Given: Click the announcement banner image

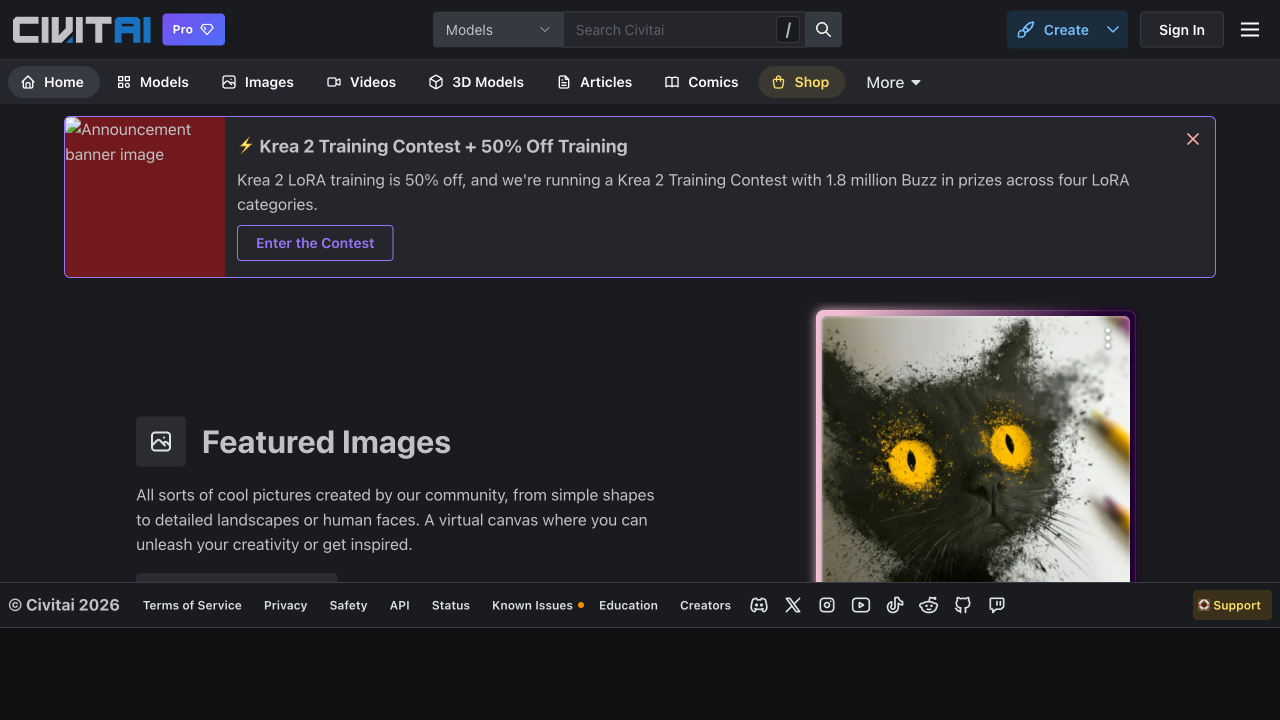Looking at the screenshot, I should [145, 197].
